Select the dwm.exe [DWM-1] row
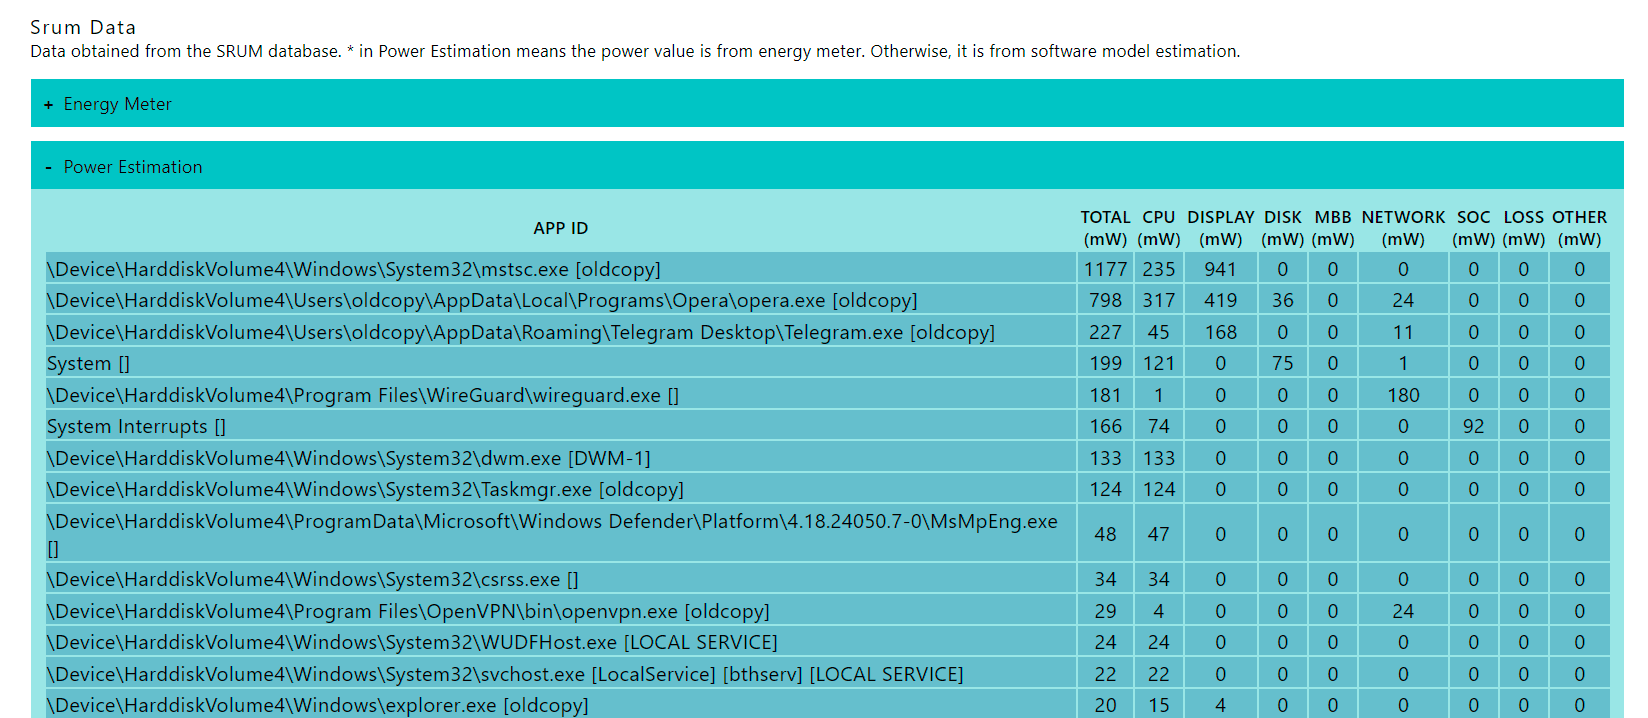 pos(828,458)
